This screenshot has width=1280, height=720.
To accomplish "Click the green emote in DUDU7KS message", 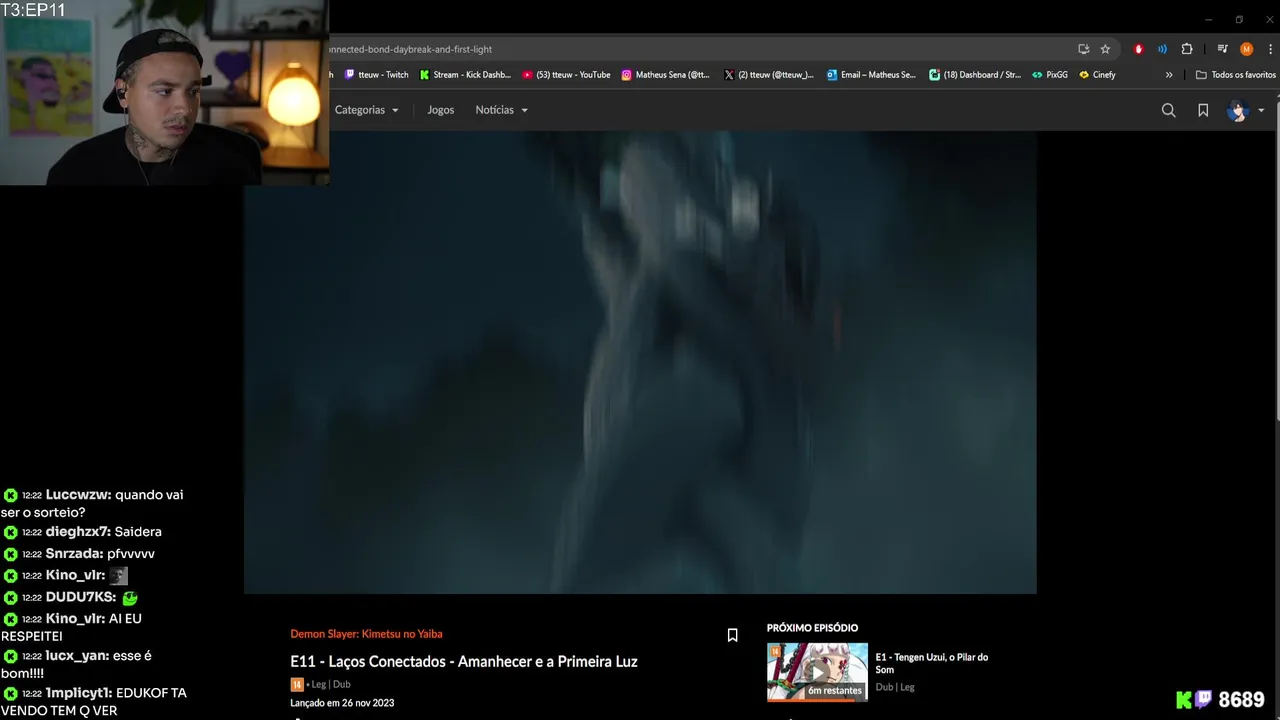I will (x=130, y=598).
